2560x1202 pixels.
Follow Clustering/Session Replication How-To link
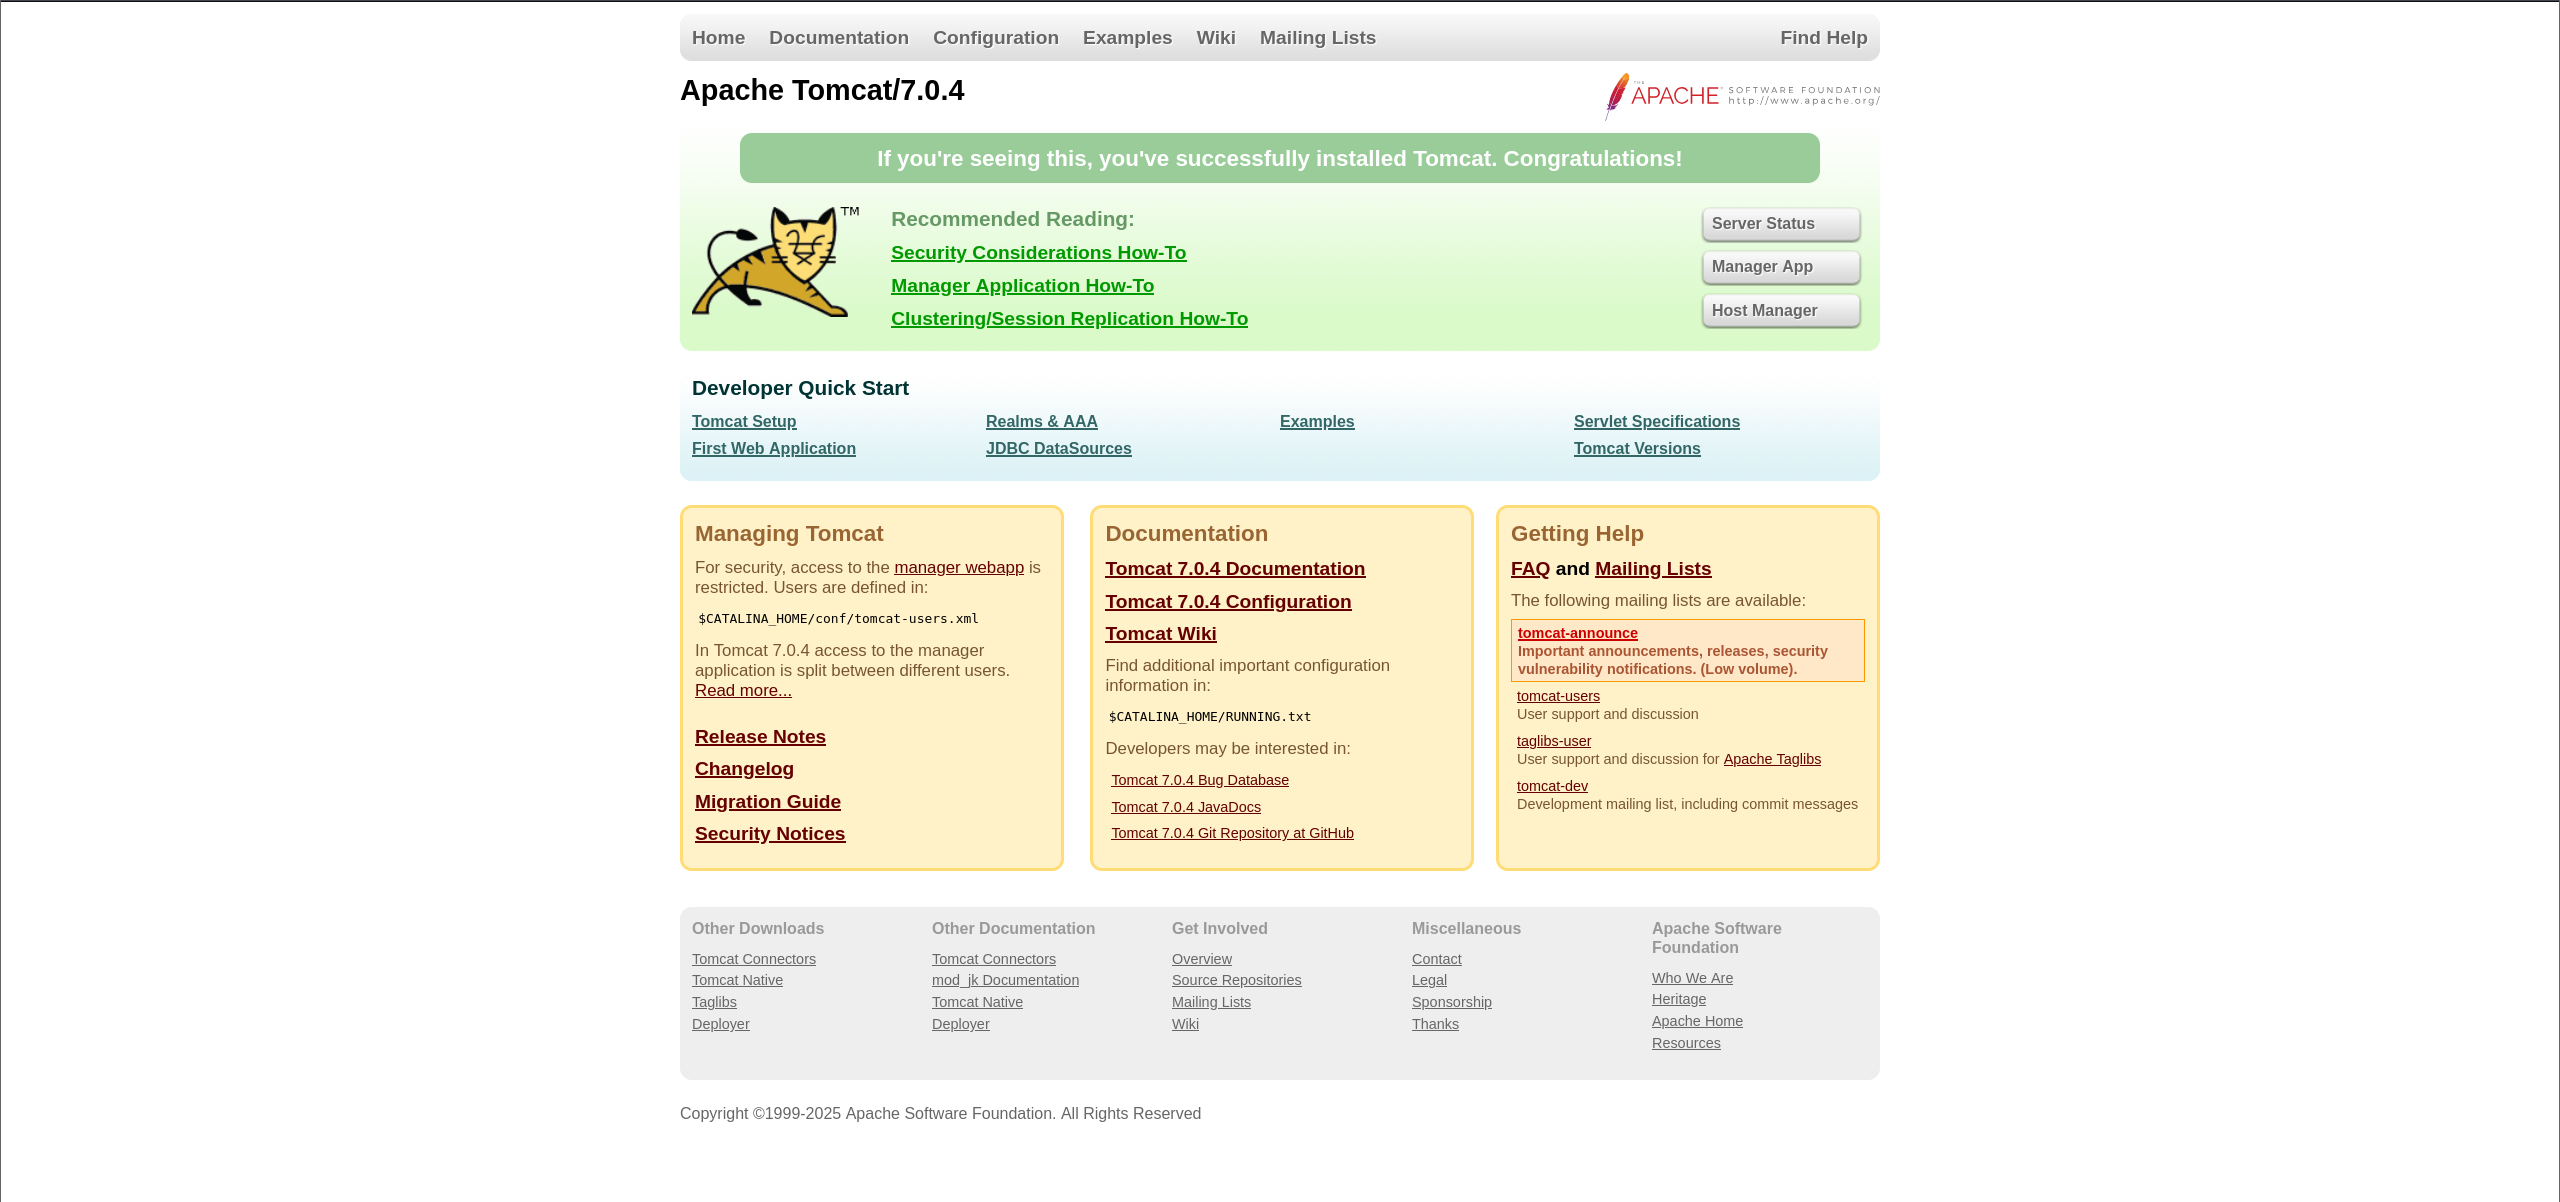click(1069, 319)
